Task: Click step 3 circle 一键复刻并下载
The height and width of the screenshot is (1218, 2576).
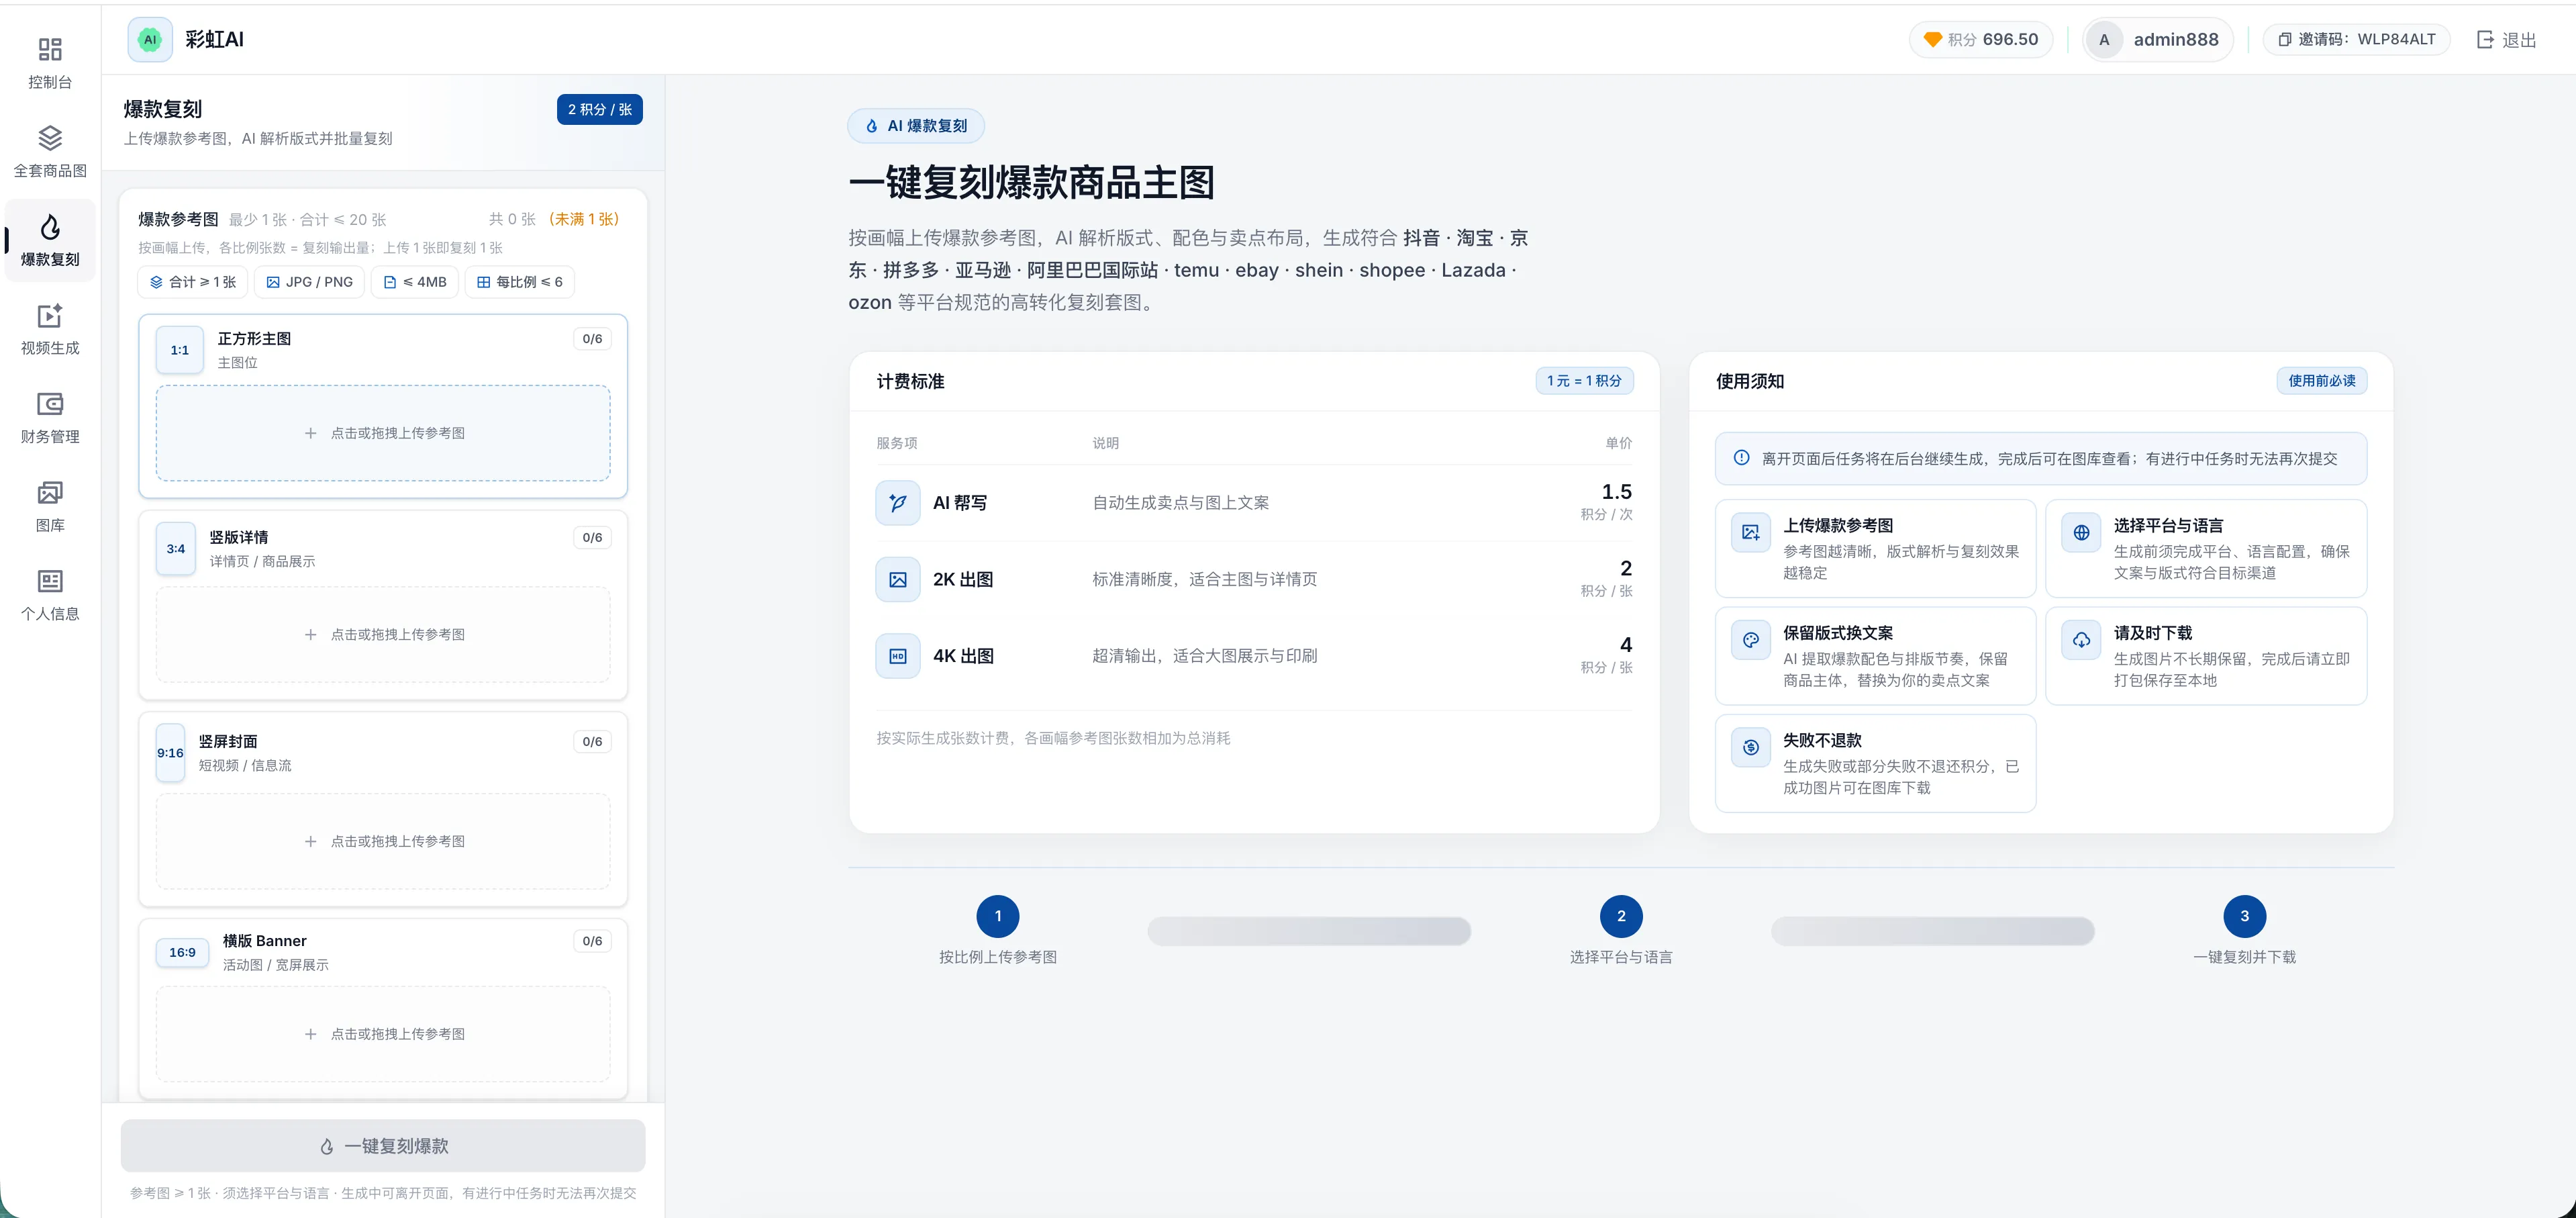Action: point(2244,916)
